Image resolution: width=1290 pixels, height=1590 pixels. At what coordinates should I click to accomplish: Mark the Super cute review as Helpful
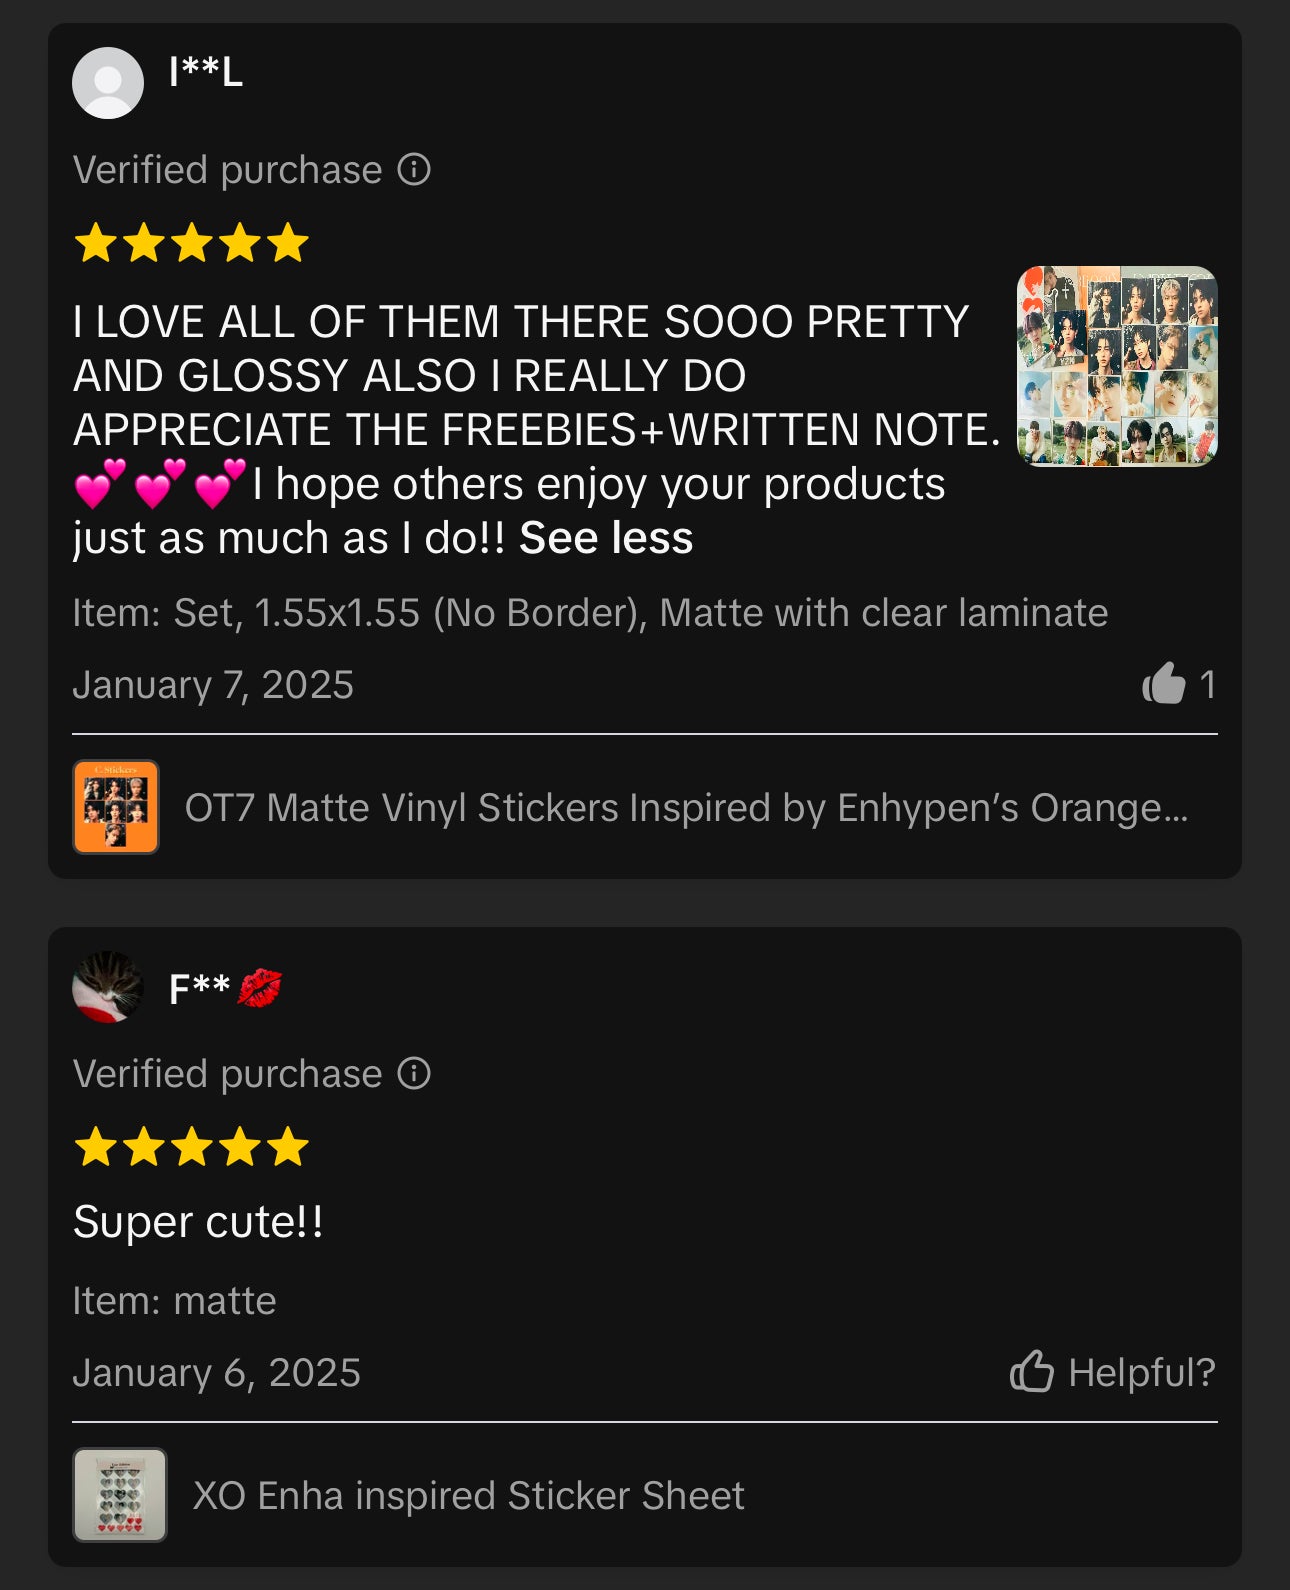1113,1372
